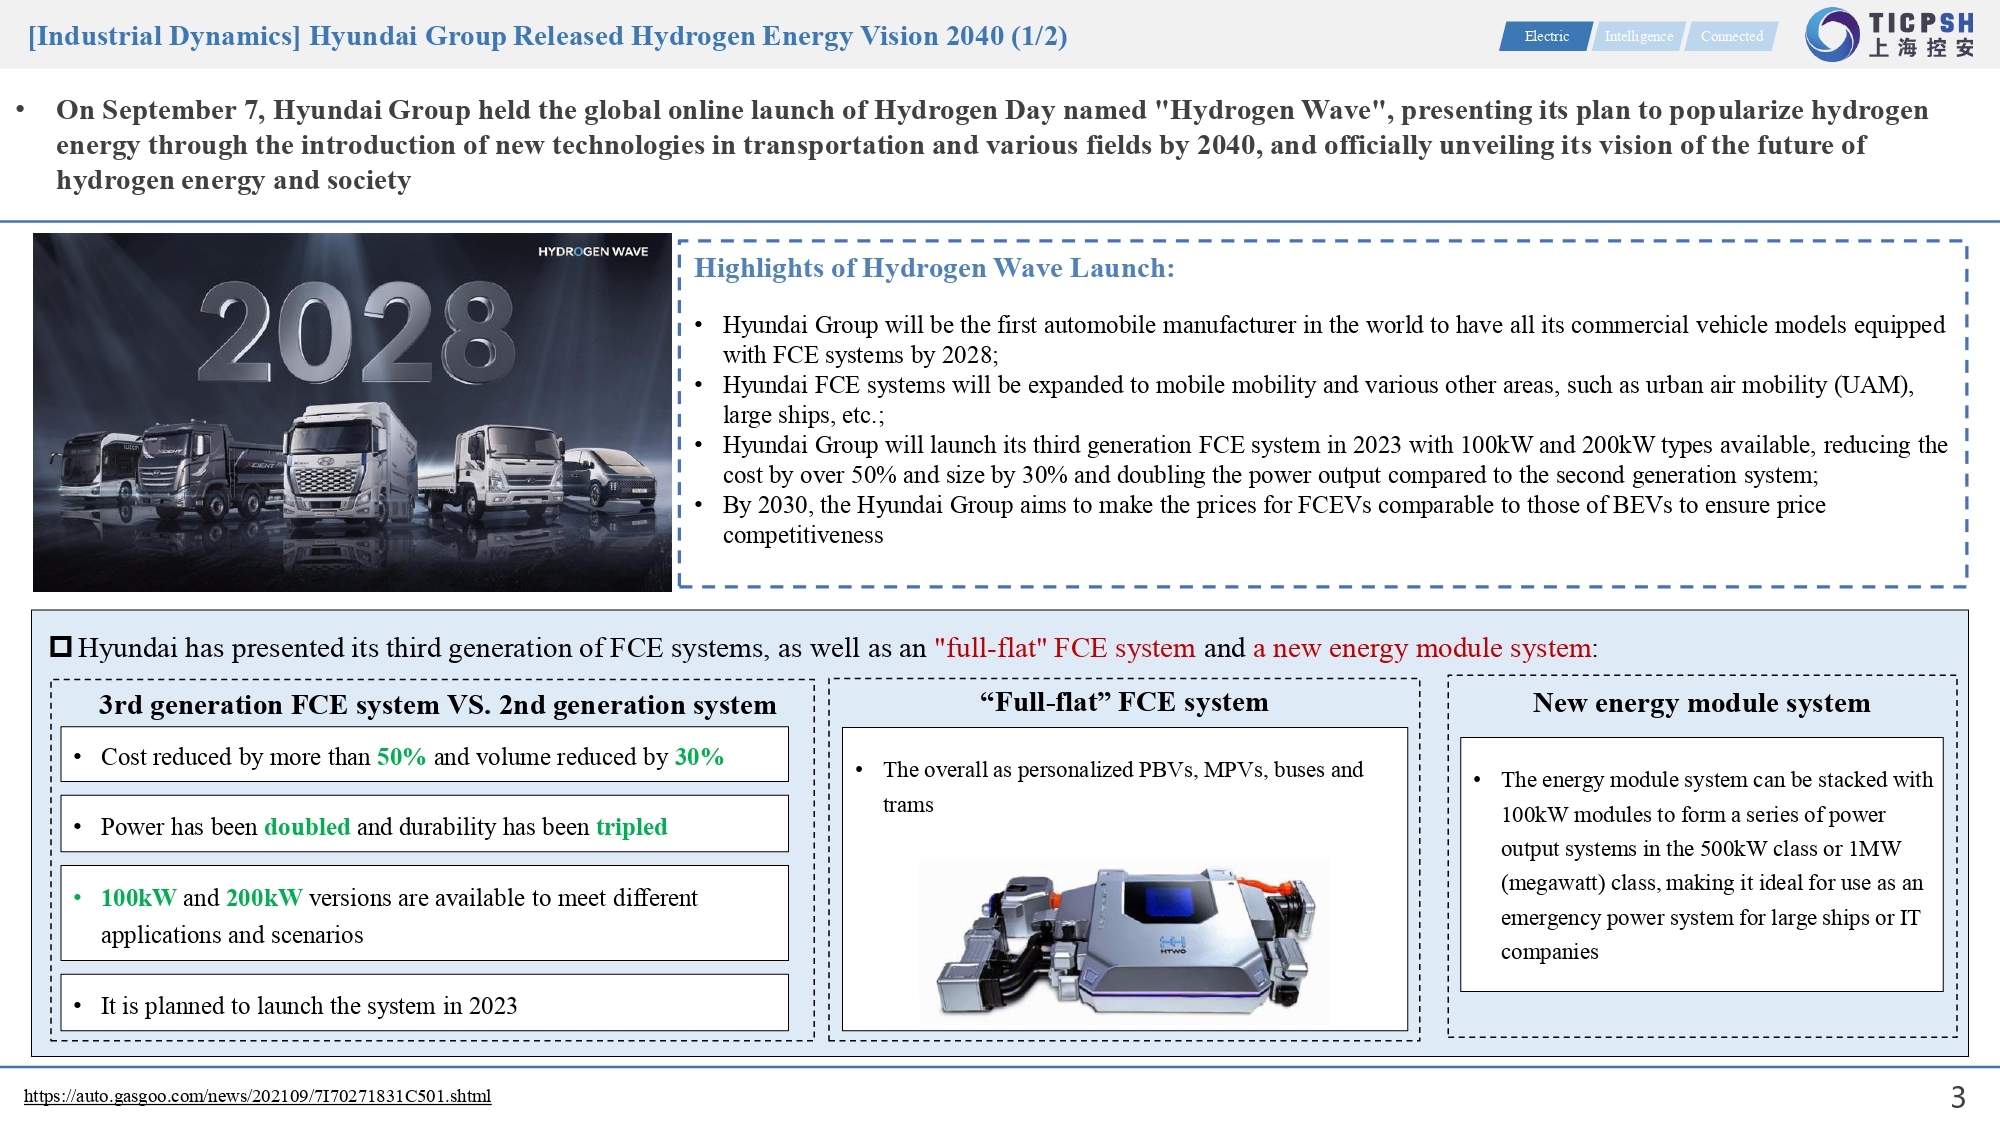Open the auto.gasgoo.com source link
This screenshot has width=2000, height=1125.
point(257,1096)
